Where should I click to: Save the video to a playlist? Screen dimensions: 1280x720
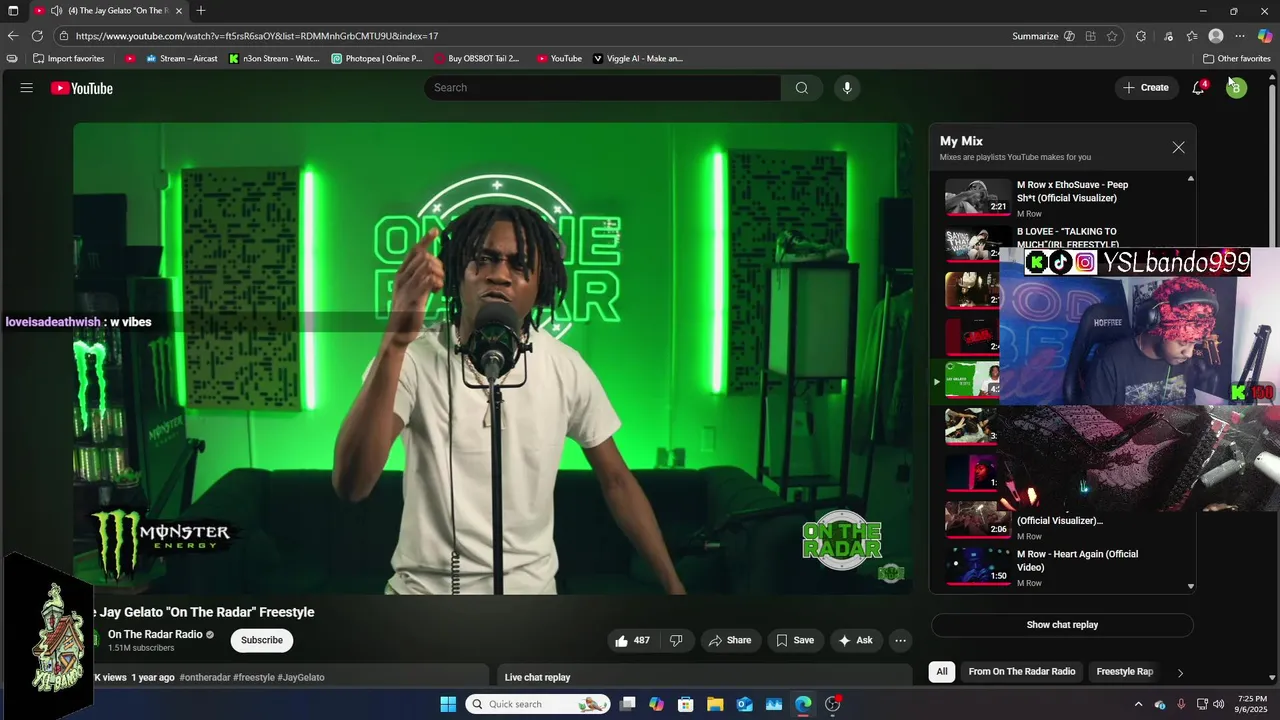pyautogui.click(x=795, y=640)
